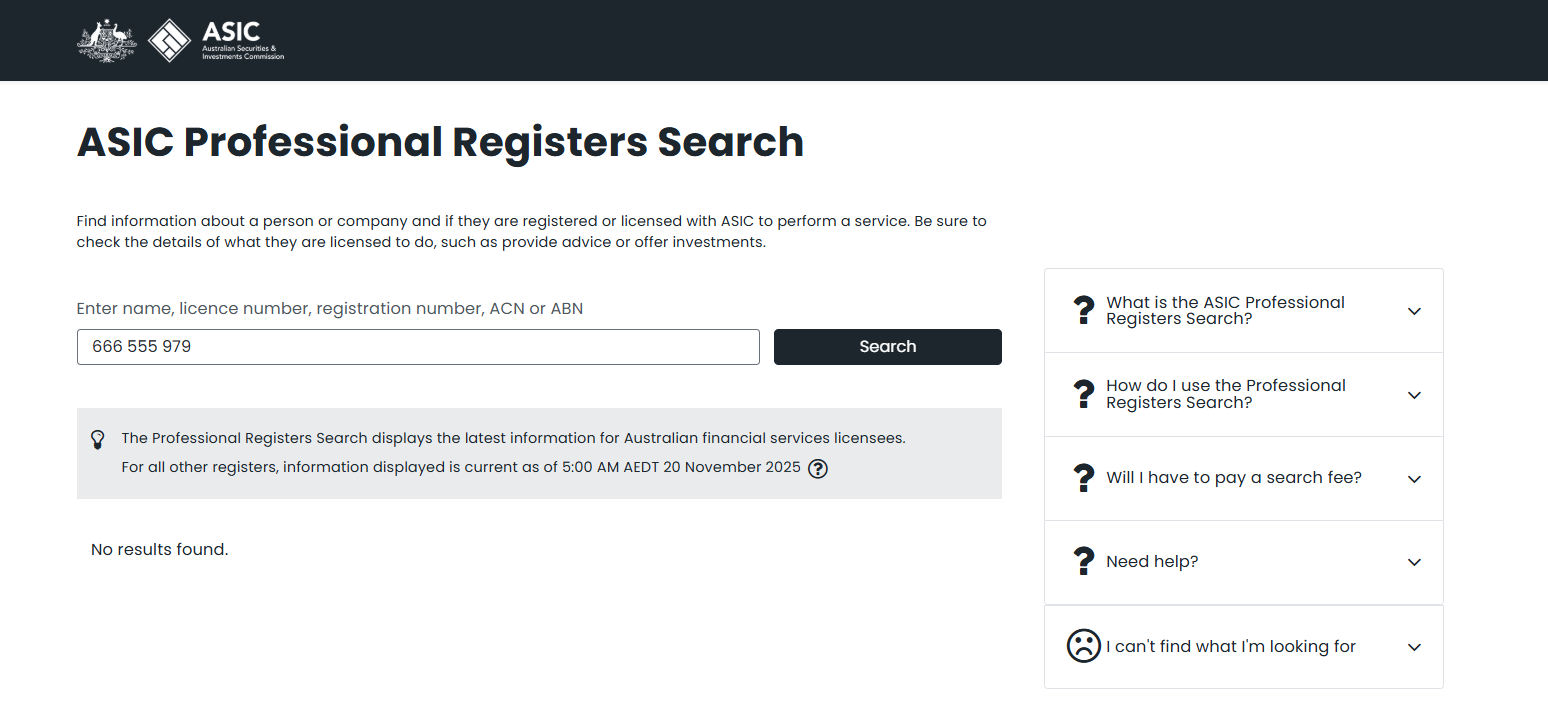Image resolution: width=1548 pixels, height=701 pixels.
Task: Click the help icon beside the AEDT date
Action: (x=818, y=468)
